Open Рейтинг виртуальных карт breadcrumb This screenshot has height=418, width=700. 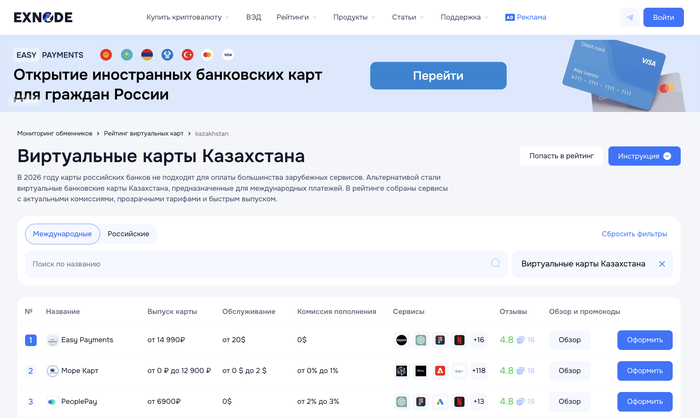point(144,134)
